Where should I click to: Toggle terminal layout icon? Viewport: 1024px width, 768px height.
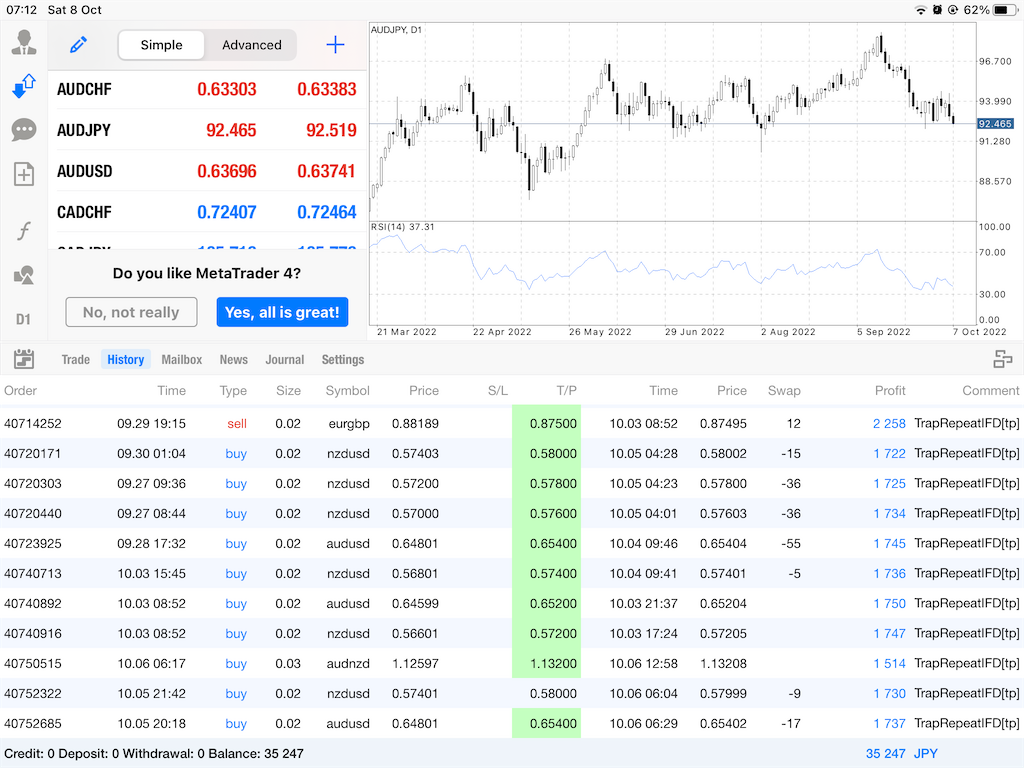click(x=1002, y=359)
